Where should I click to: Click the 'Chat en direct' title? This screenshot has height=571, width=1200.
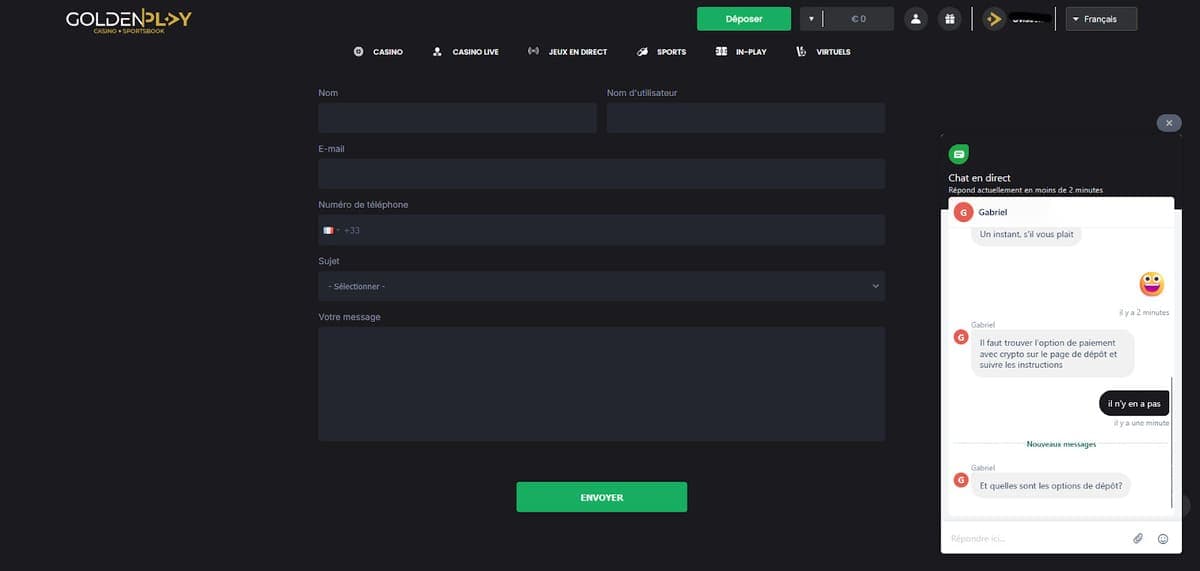979,178
